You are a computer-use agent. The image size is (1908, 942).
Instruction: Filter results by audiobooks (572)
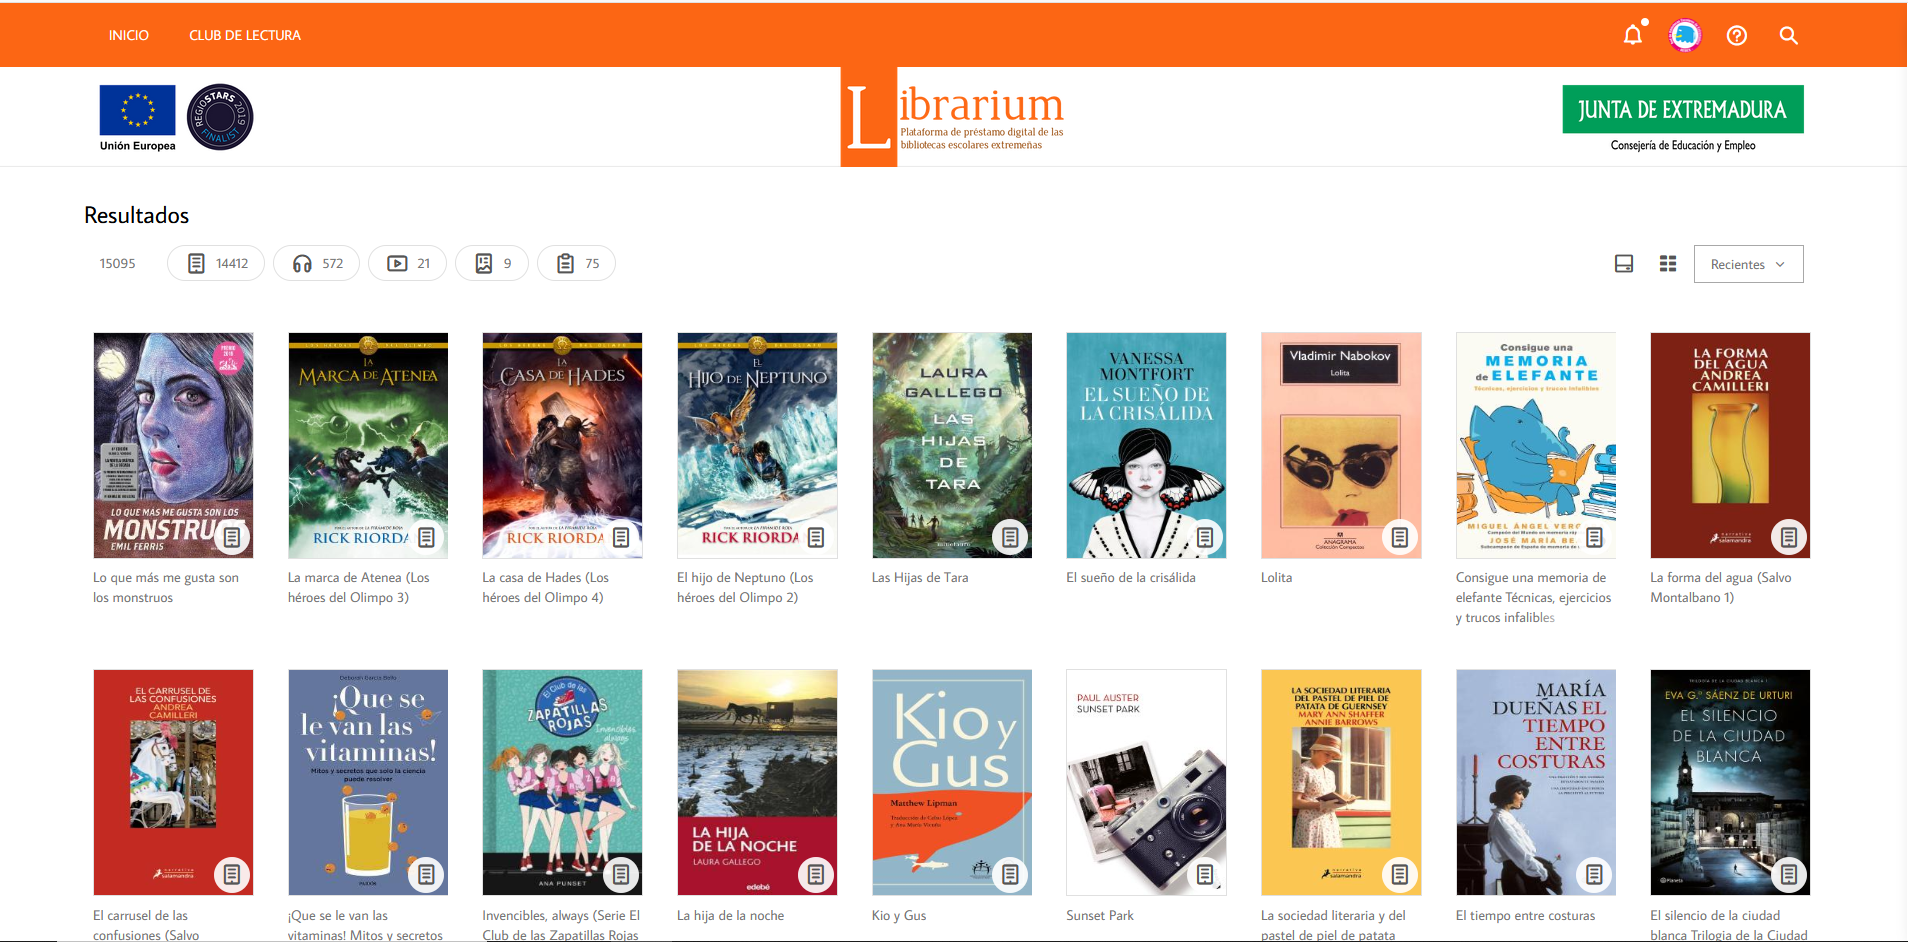316,263
